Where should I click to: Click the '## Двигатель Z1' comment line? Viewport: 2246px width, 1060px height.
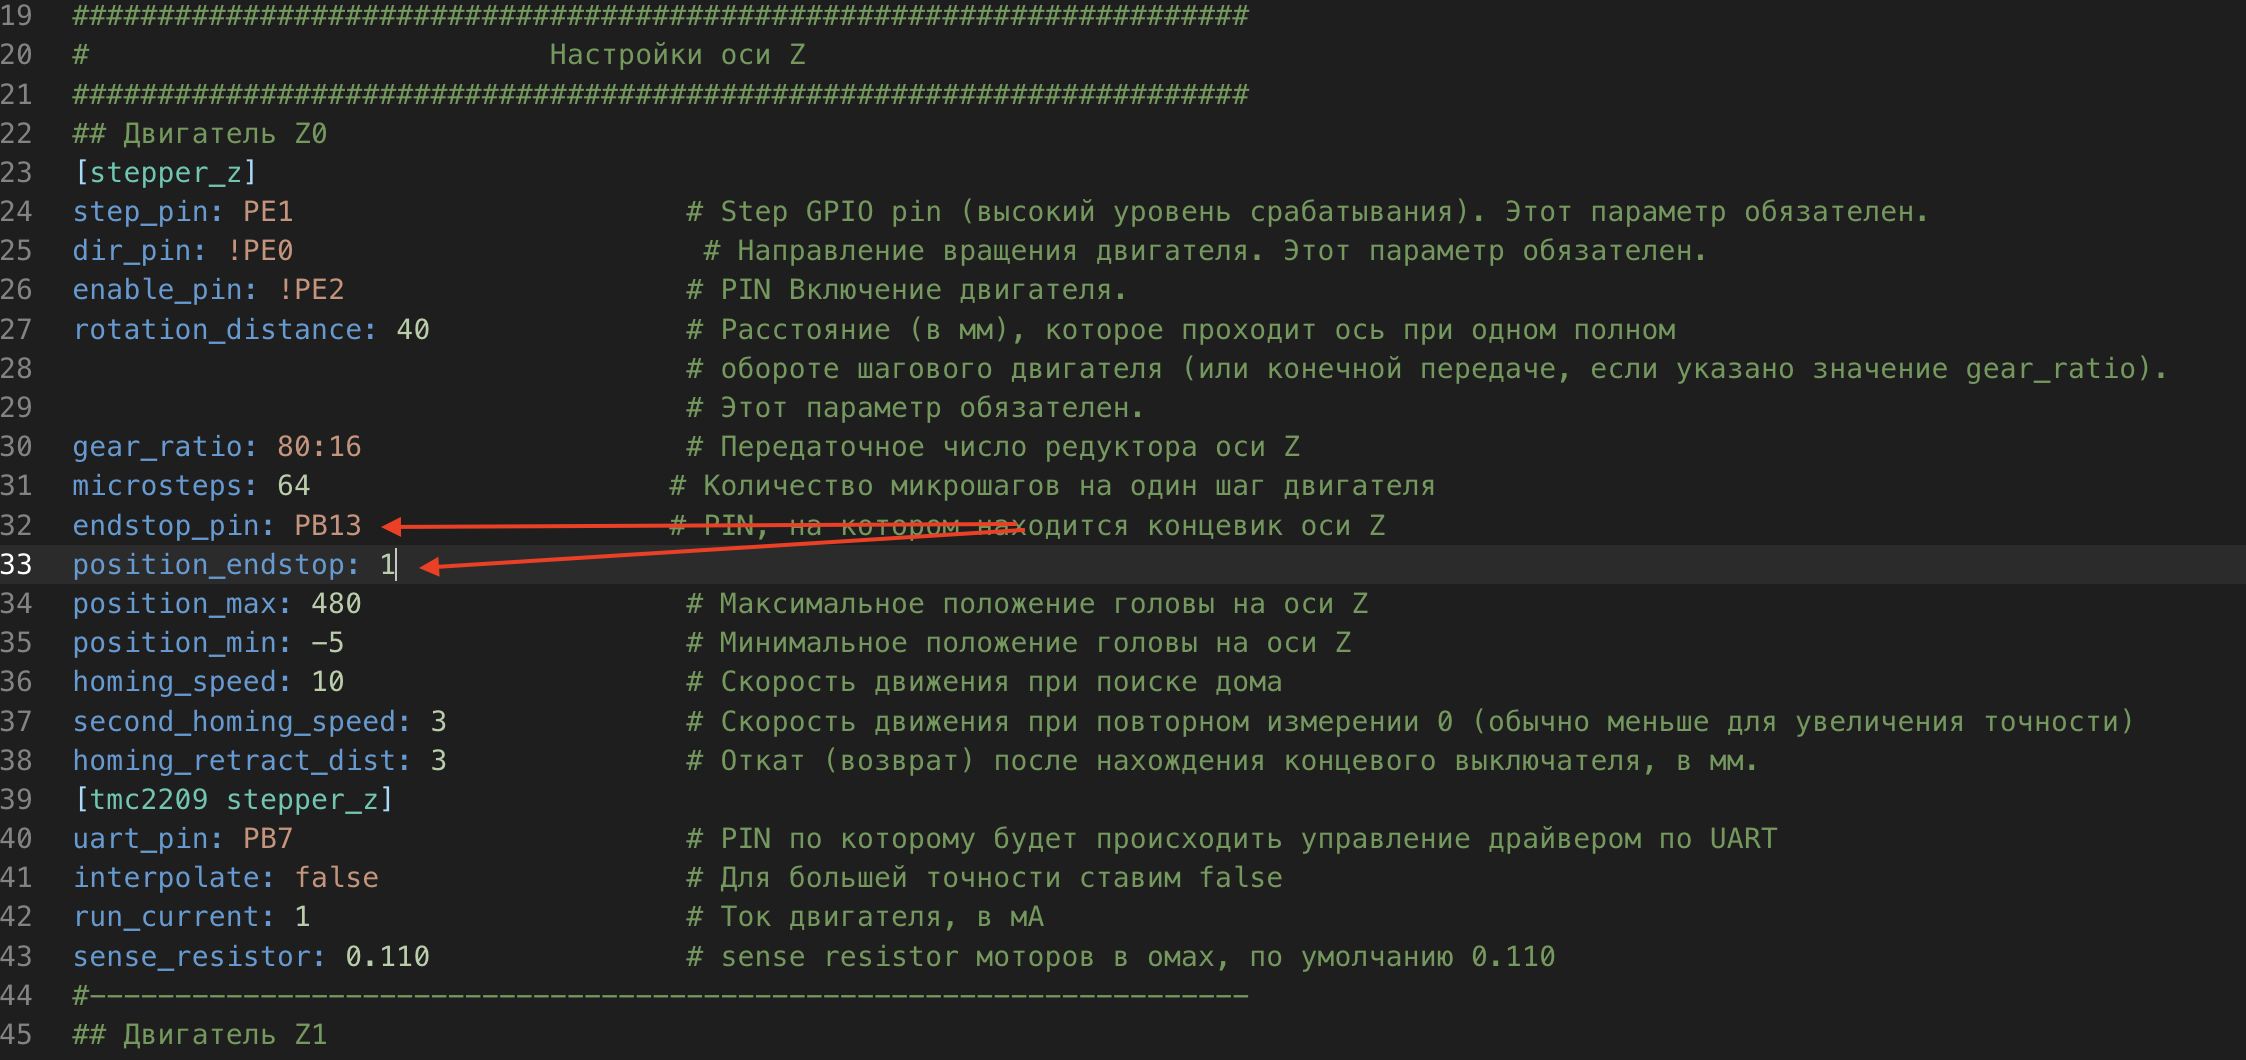[x=200, y=1035]
